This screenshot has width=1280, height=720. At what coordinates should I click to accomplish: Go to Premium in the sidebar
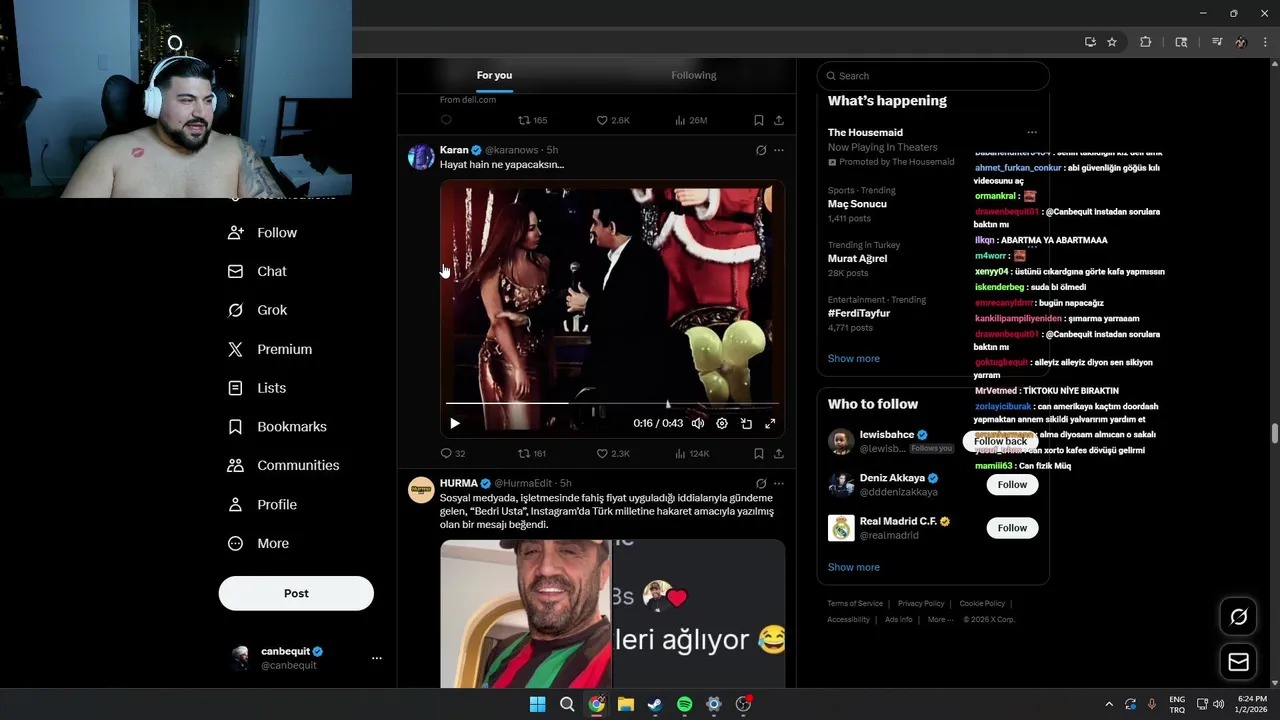(270, 349)
